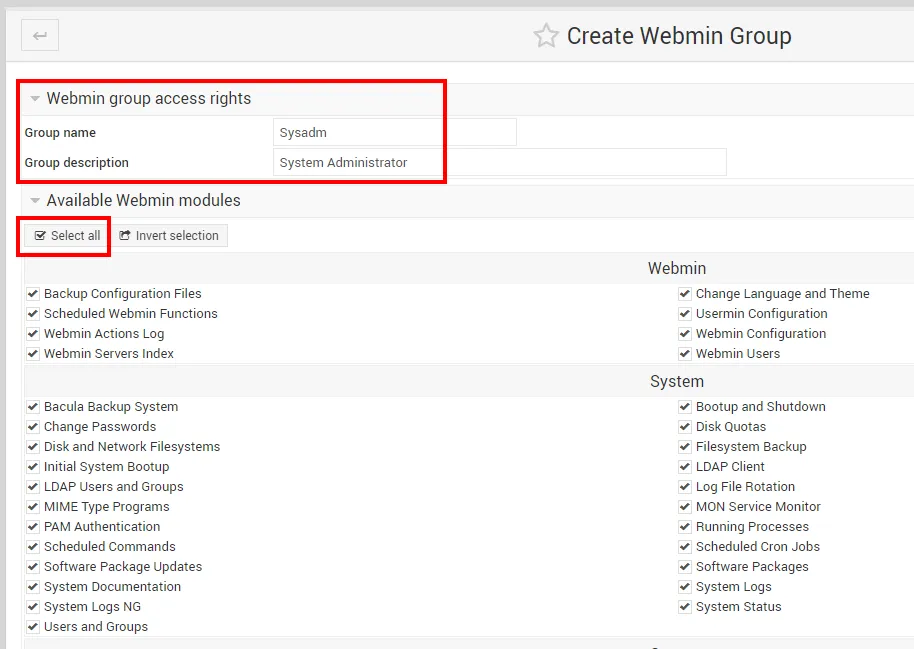This screenshot has height=649, width=914.
Task: Click the favorite star icon beside title
Action: 546,37
